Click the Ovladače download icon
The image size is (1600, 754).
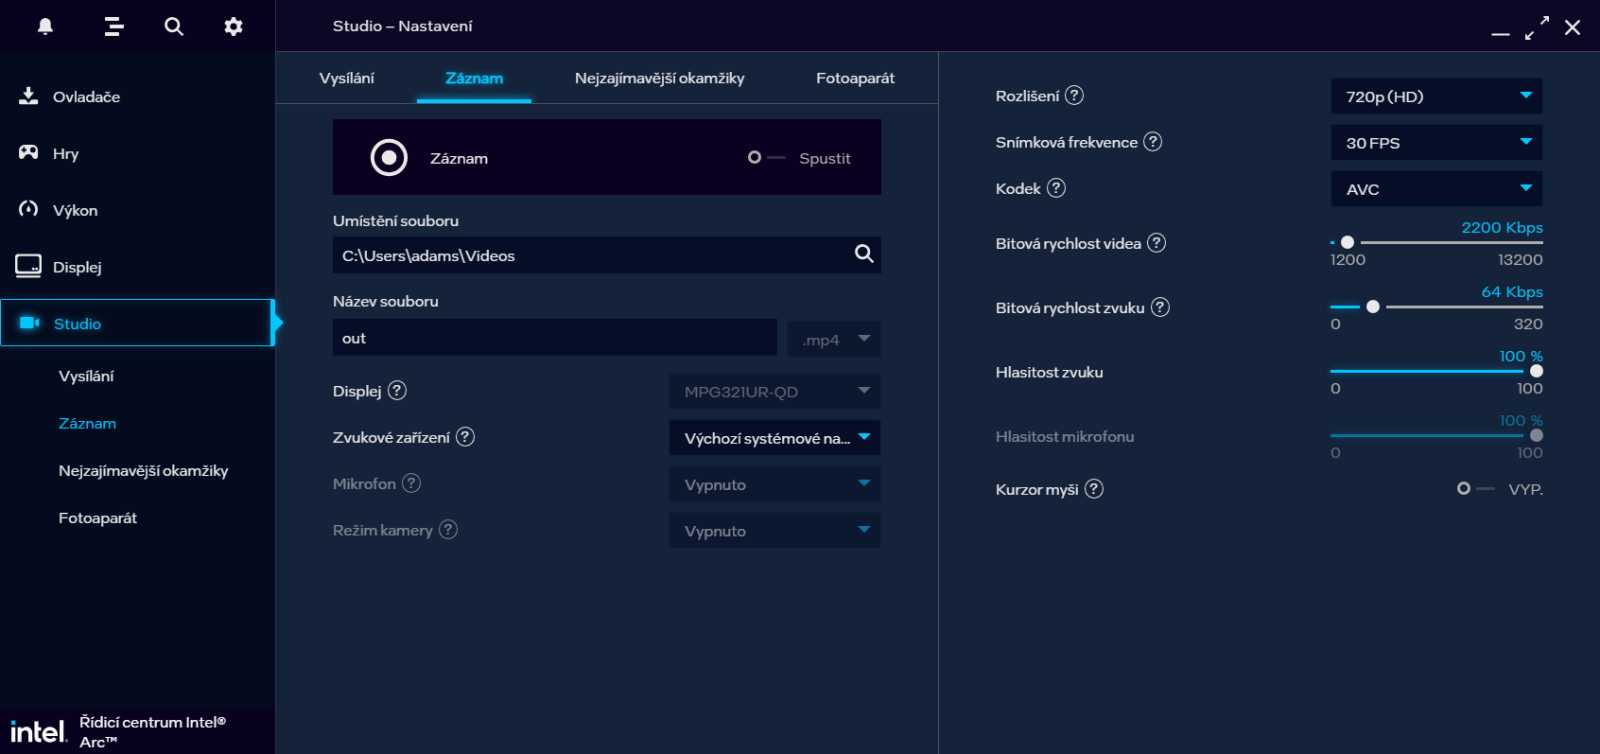[29, 96]
